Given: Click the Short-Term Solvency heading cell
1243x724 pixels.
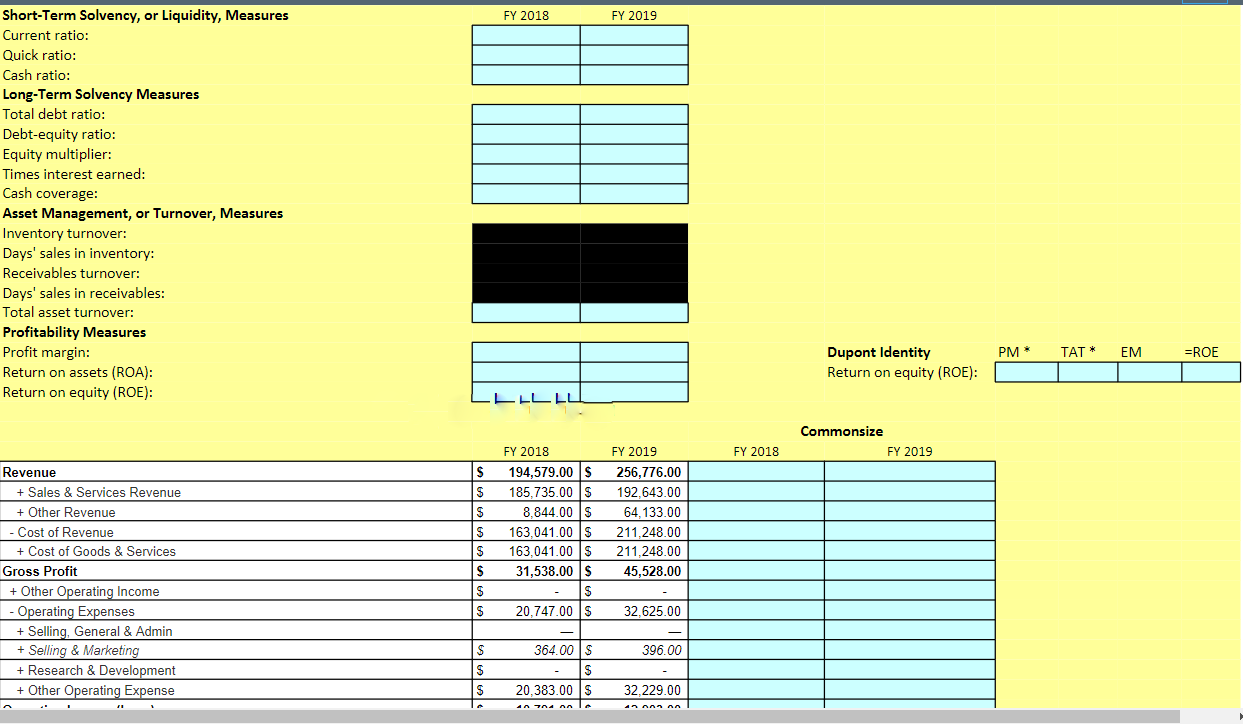Looking at the screenshot, I should point(144,15).
